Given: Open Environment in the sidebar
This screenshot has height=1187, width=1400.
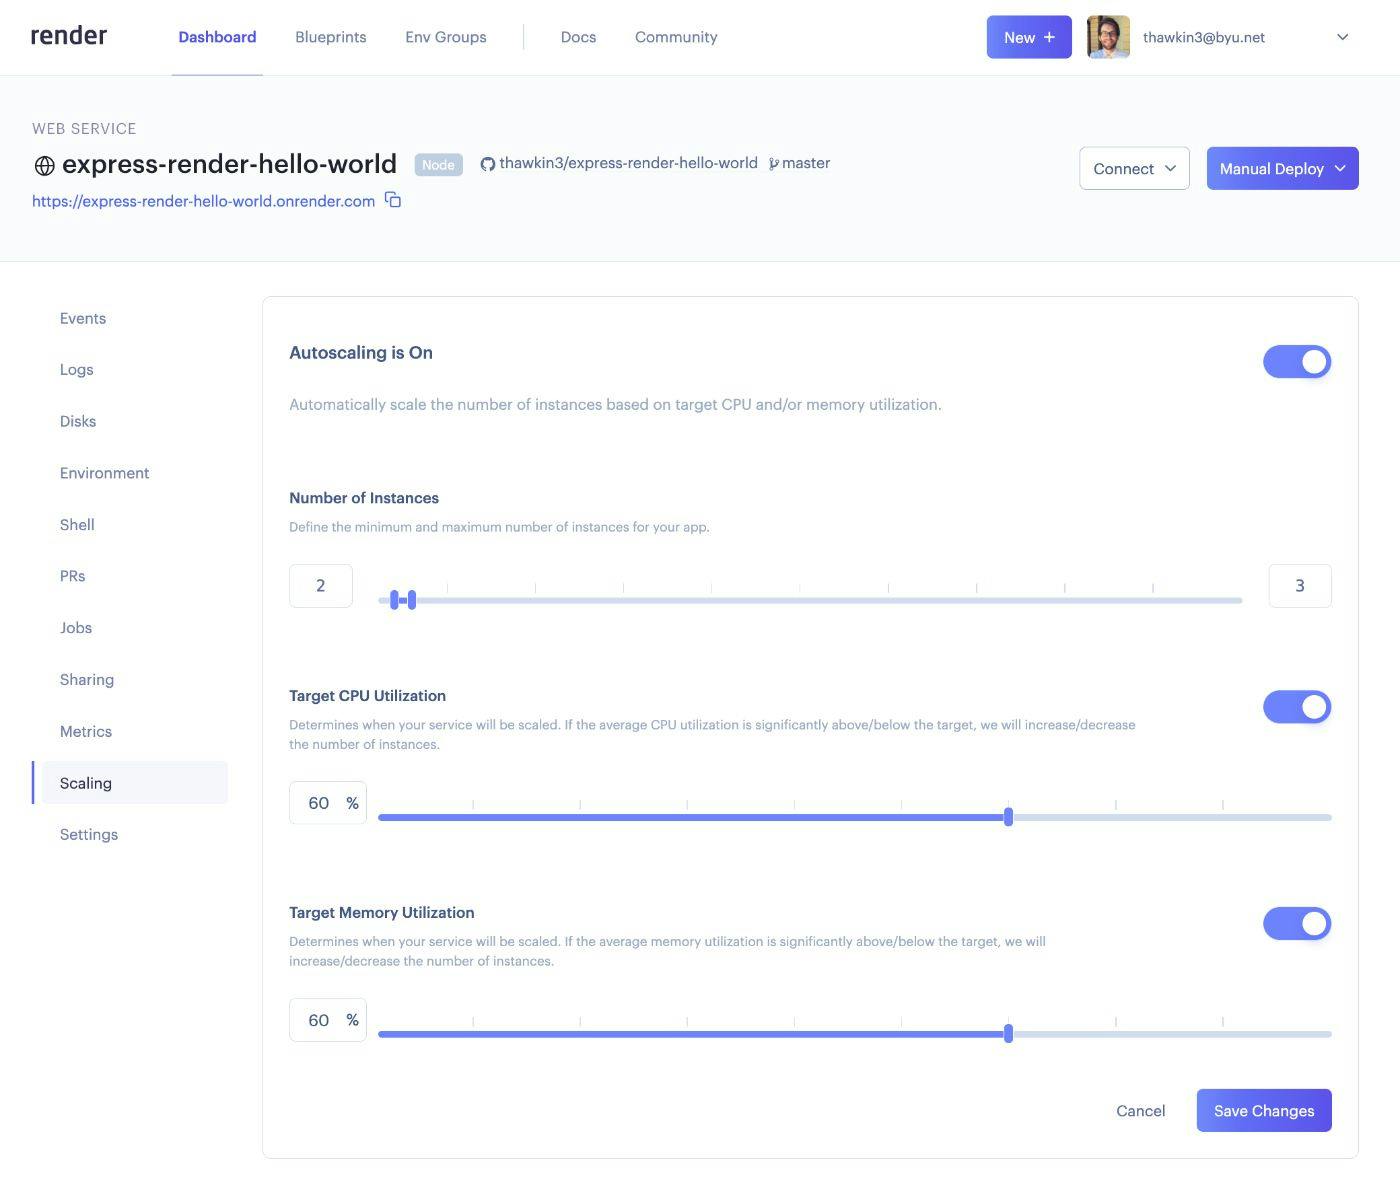Looking at the screenshot, I should click(104, 473).
